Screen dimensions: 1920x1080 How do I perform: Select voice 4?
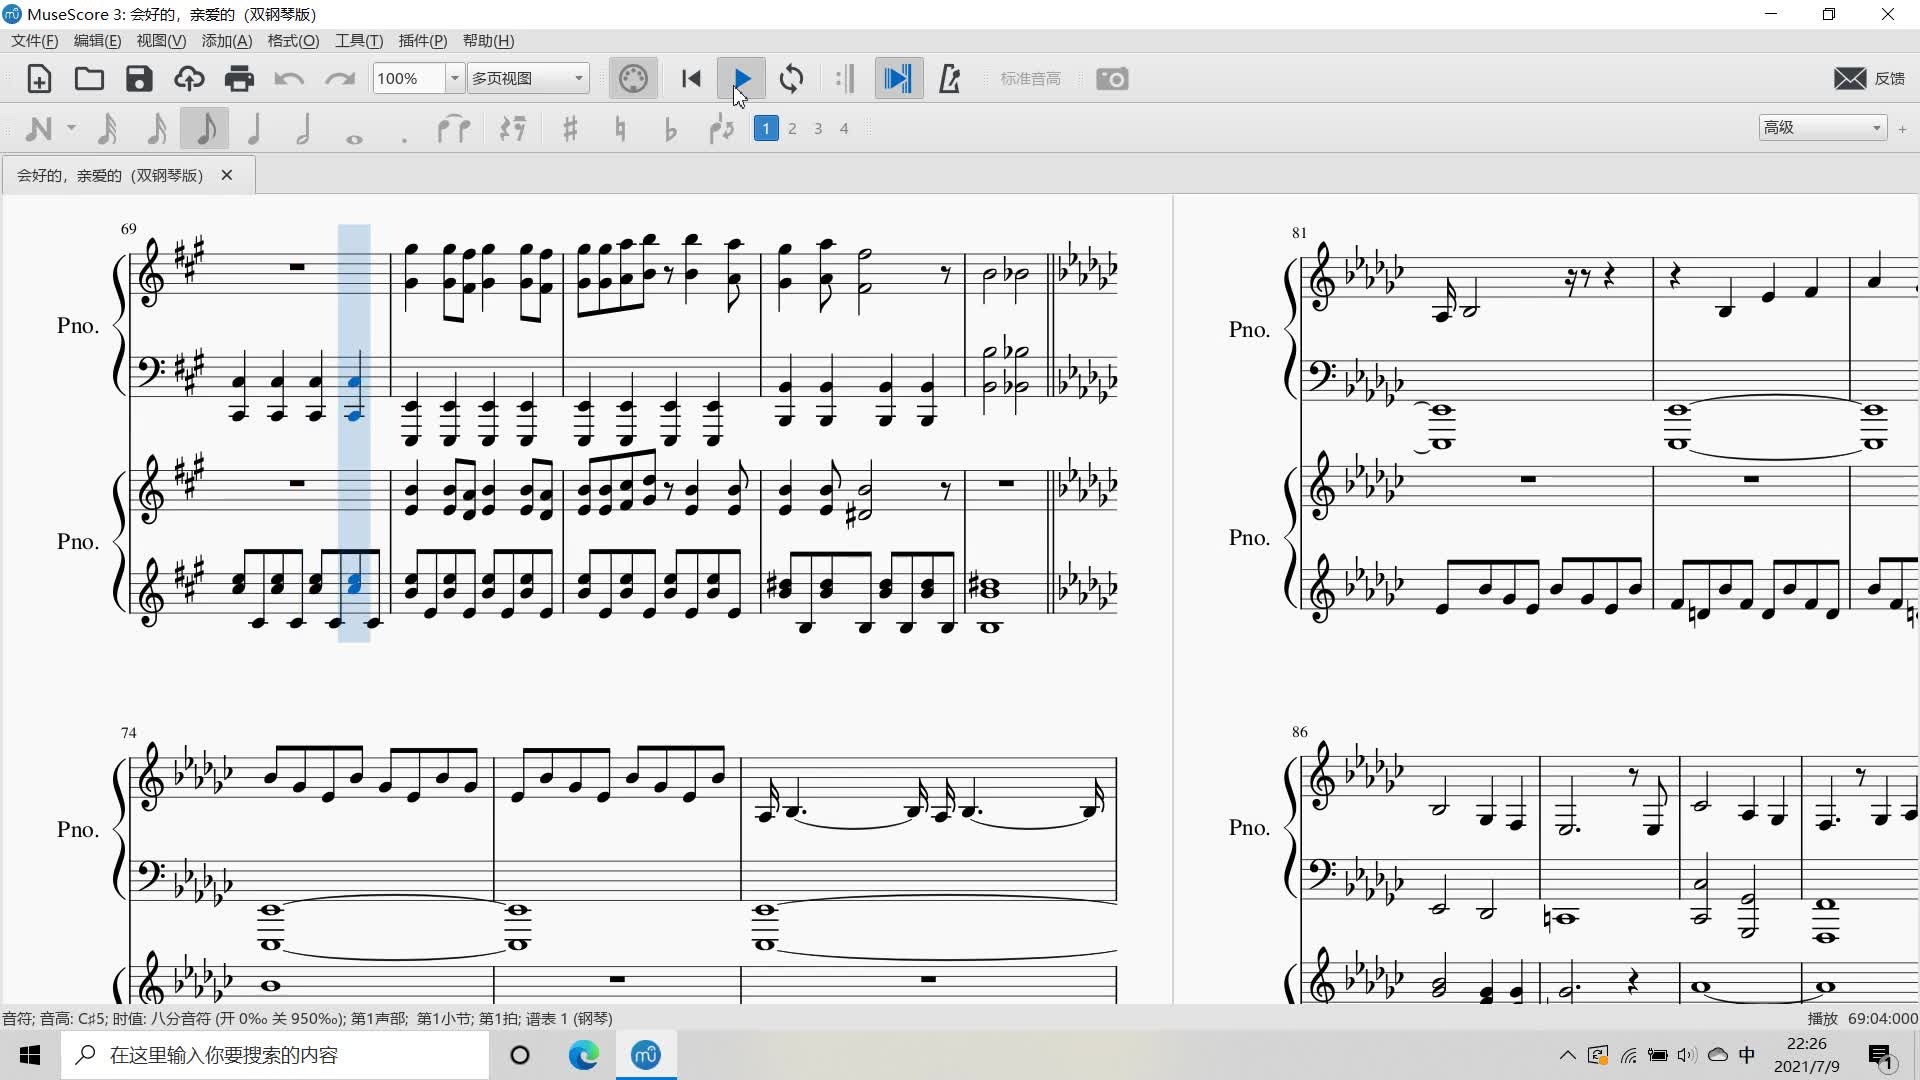pos(844,128)
